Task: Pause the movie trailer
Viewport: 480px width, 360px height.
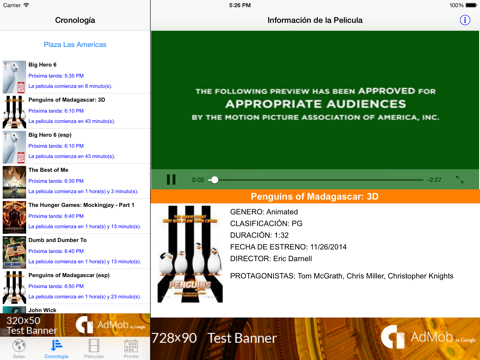Action: [171, 180]
